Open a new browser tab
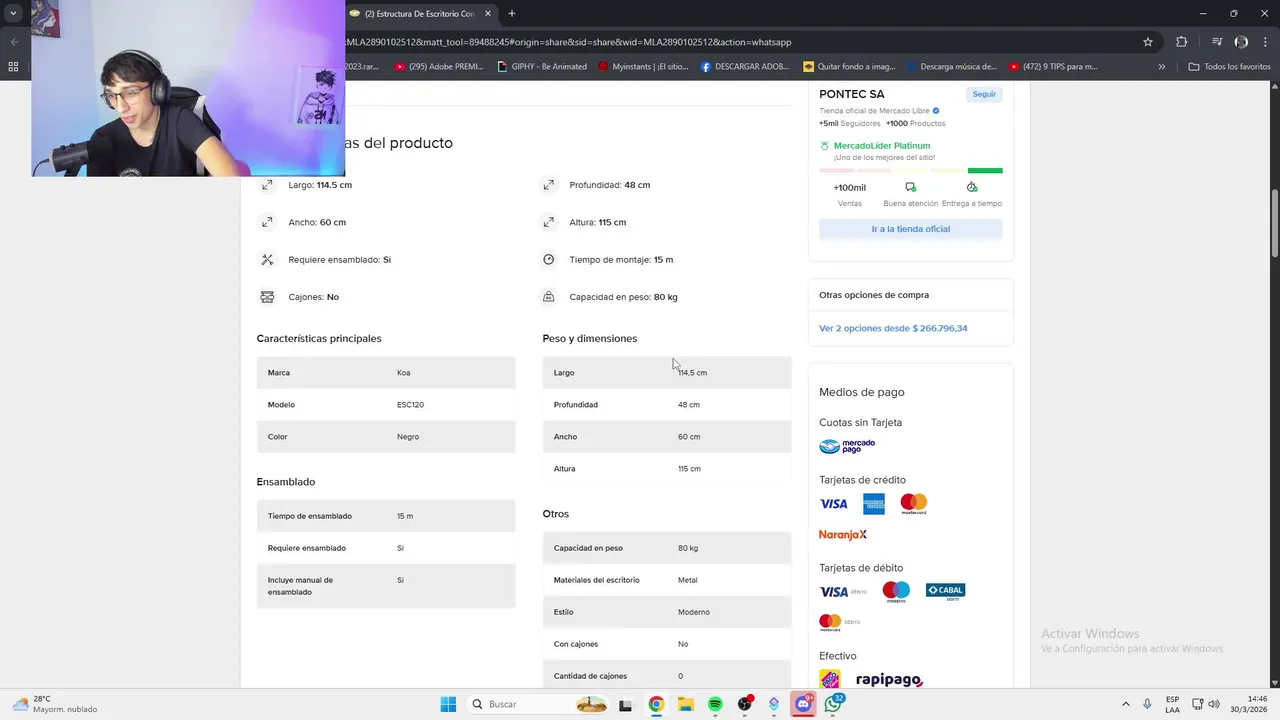Screen dimensions: 1280x720 (x=512, y=14)
